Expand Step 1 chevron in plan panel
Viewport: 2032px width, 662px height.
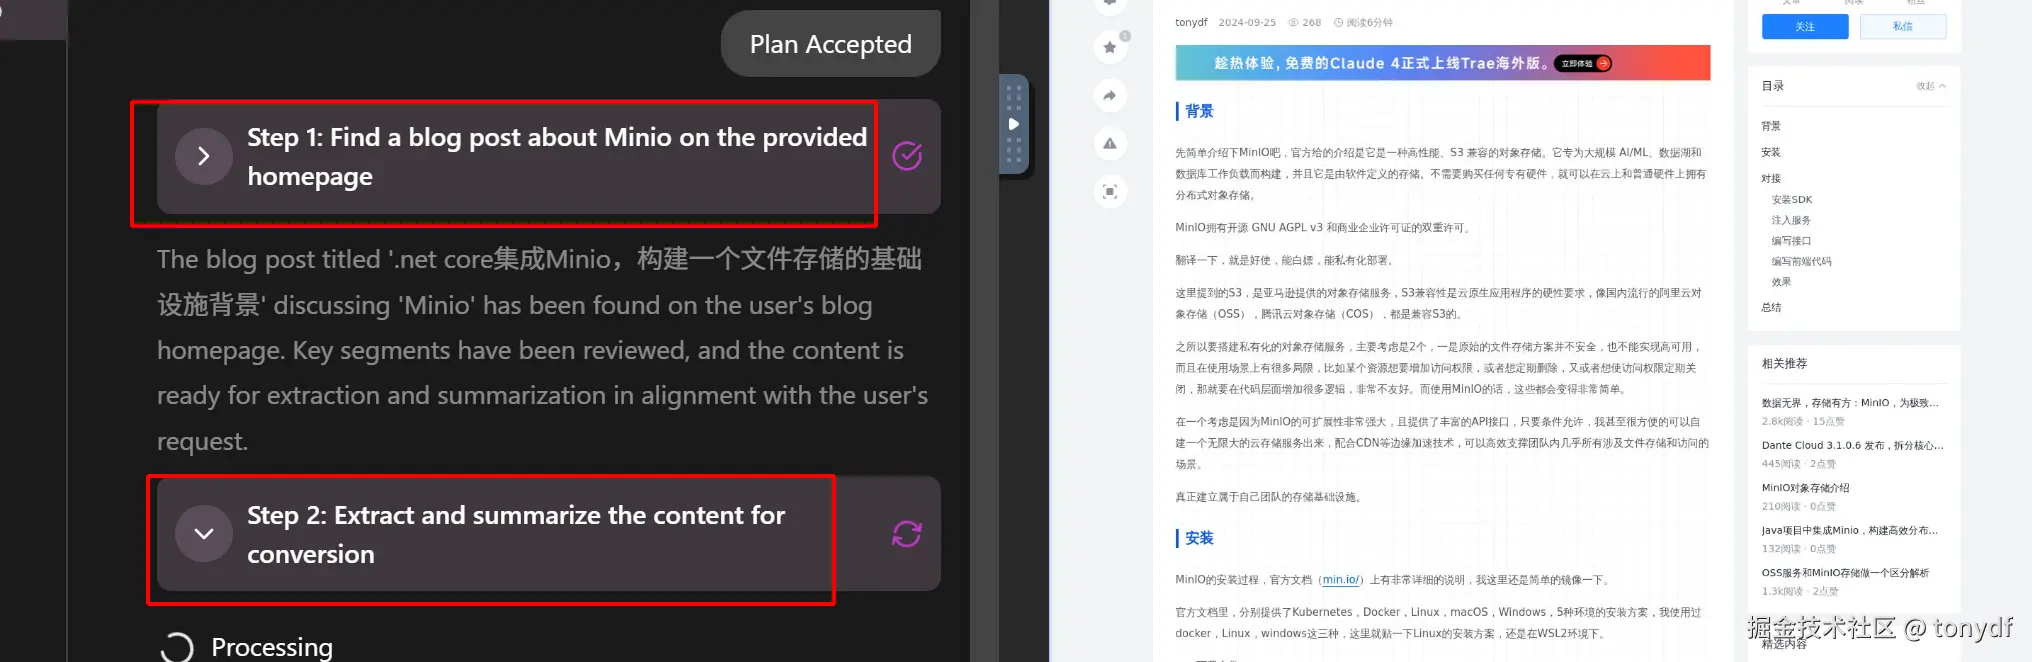pos(203,156)
